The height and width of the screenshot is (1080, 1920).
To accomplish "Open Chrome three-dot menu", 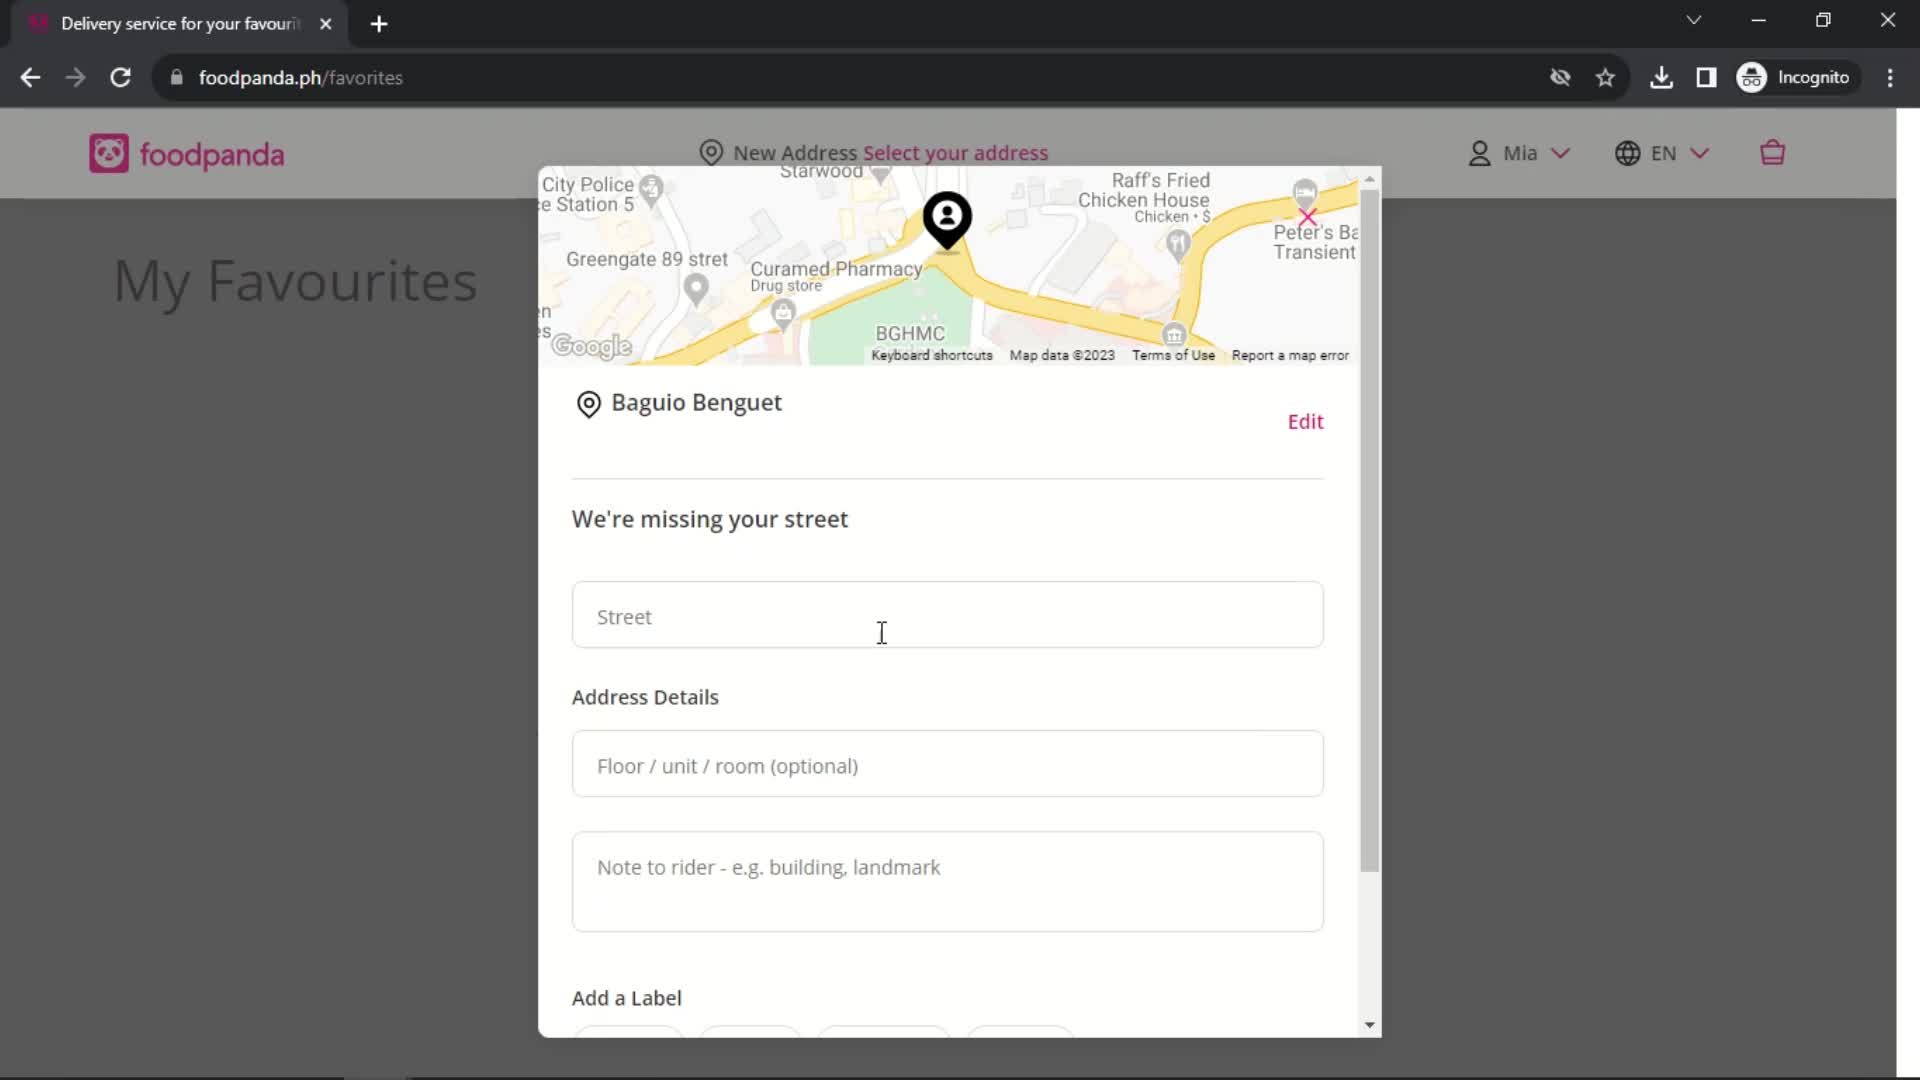I will click(1890, 77).
